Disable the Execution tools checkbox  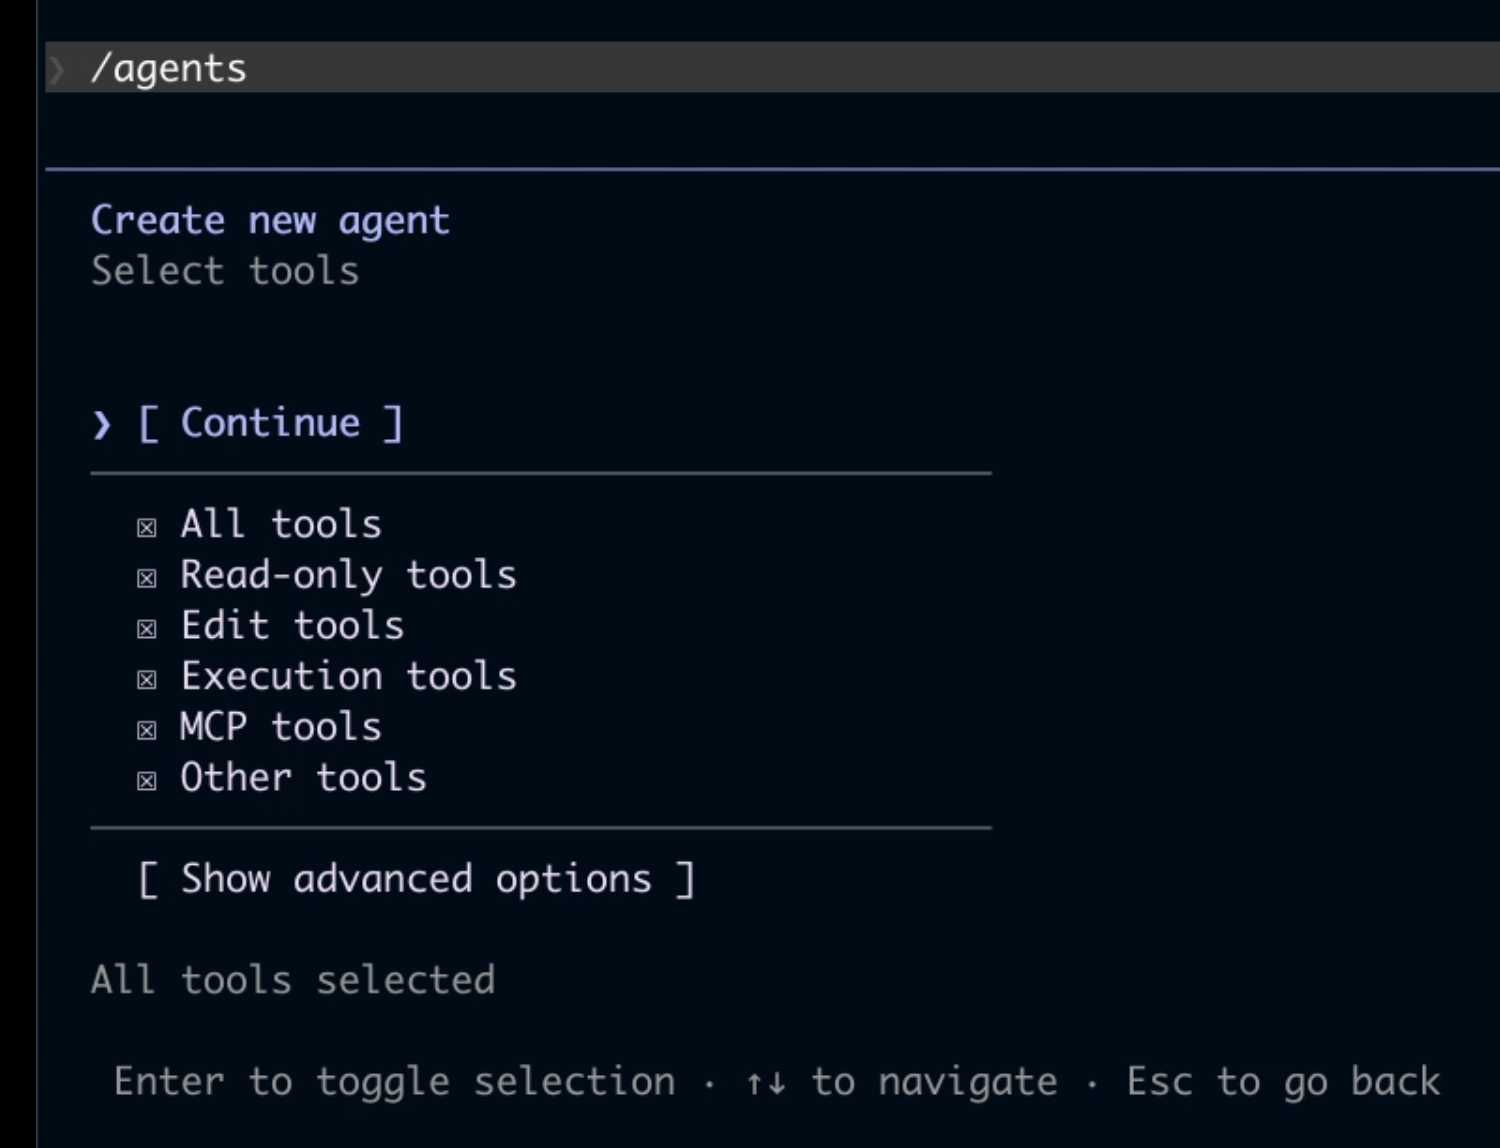[147, 680]
